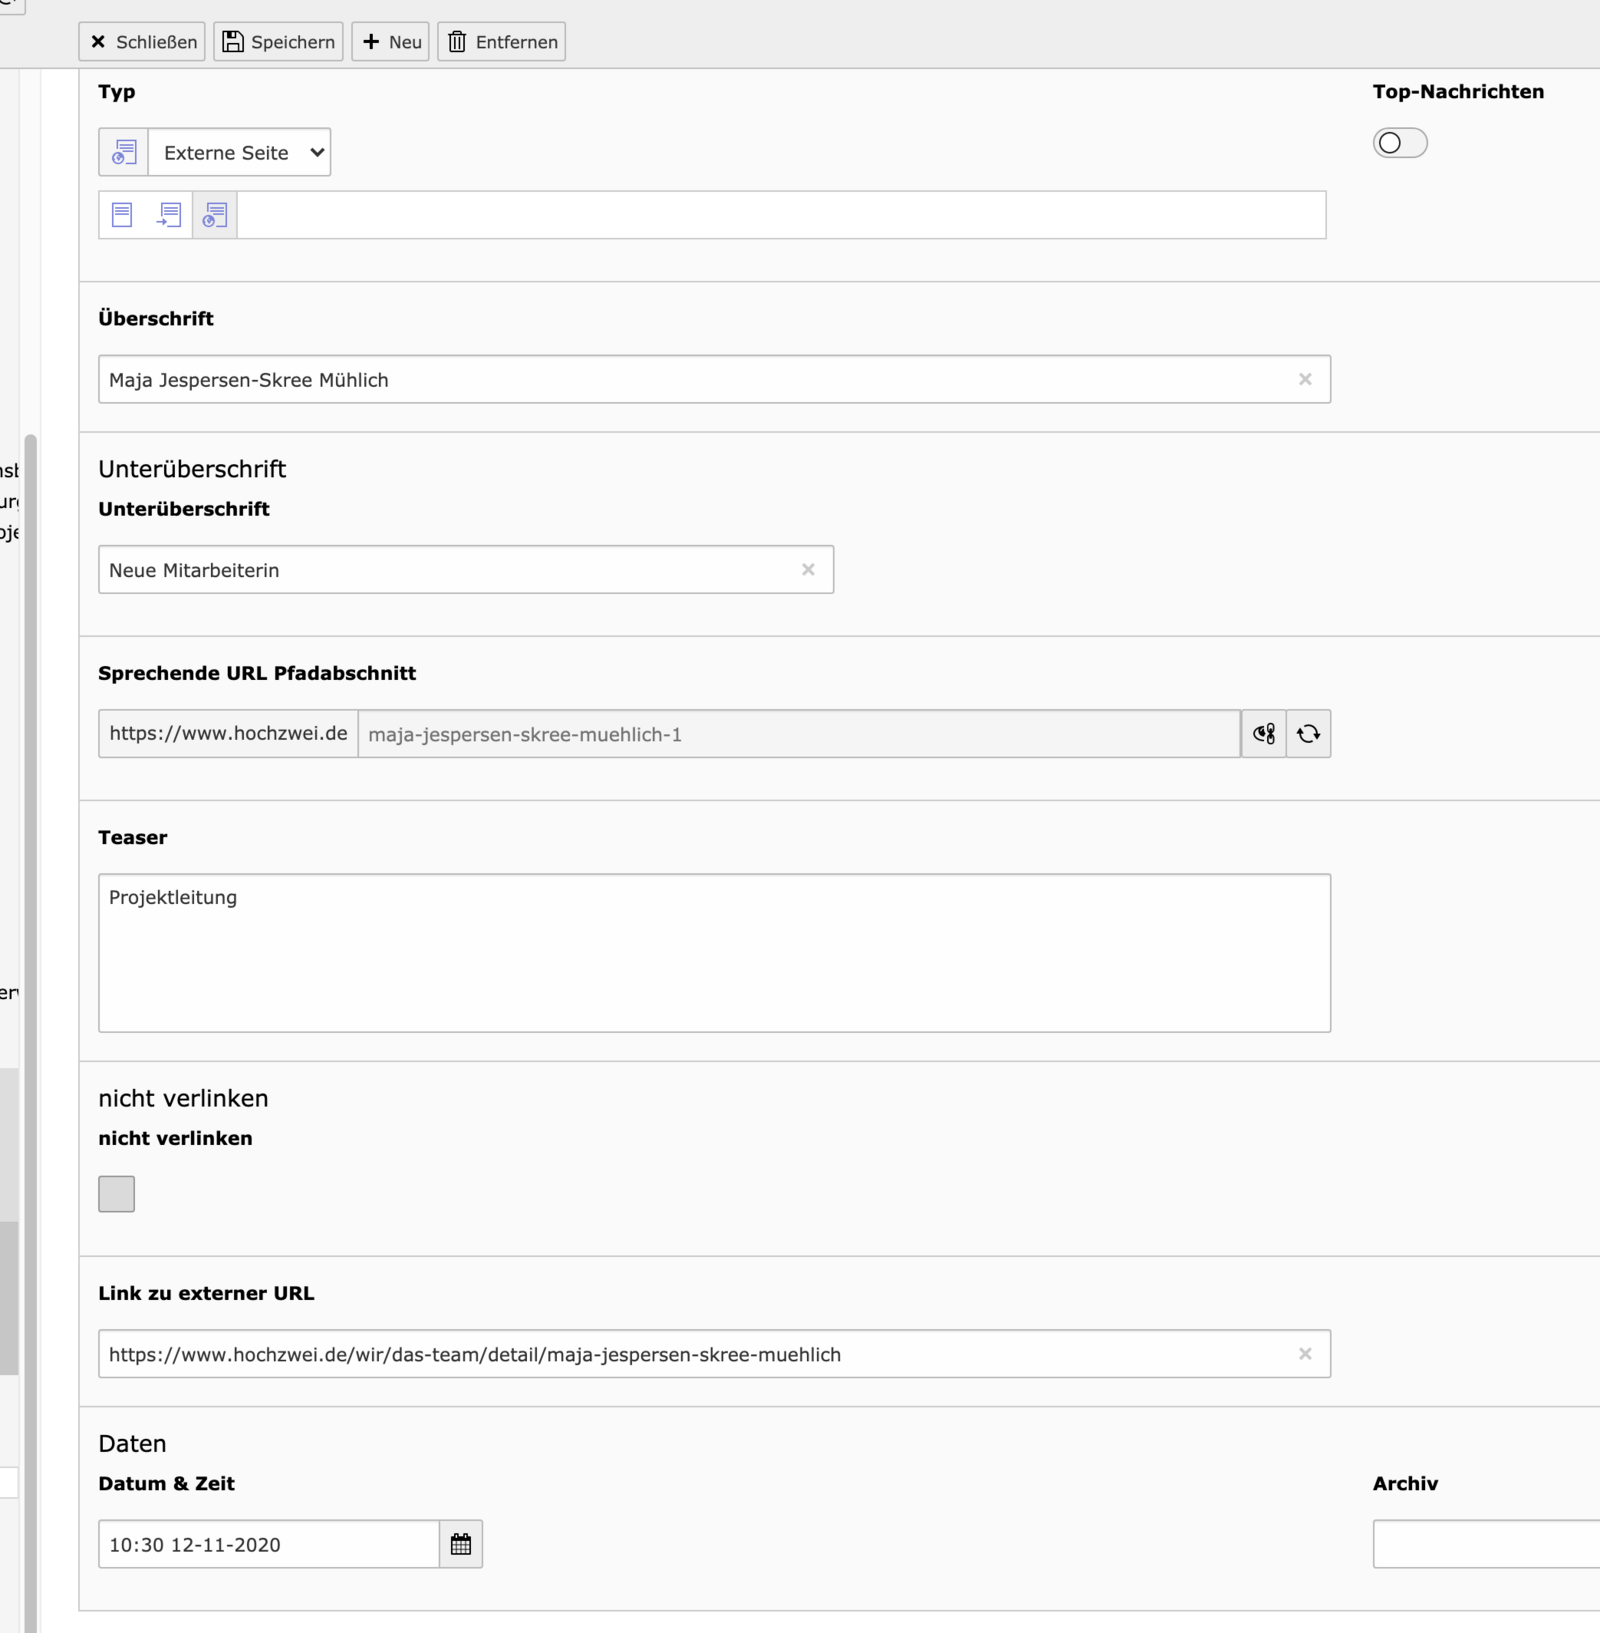
Task: Delete the record with Entfernen
Action: coord(502,42)
